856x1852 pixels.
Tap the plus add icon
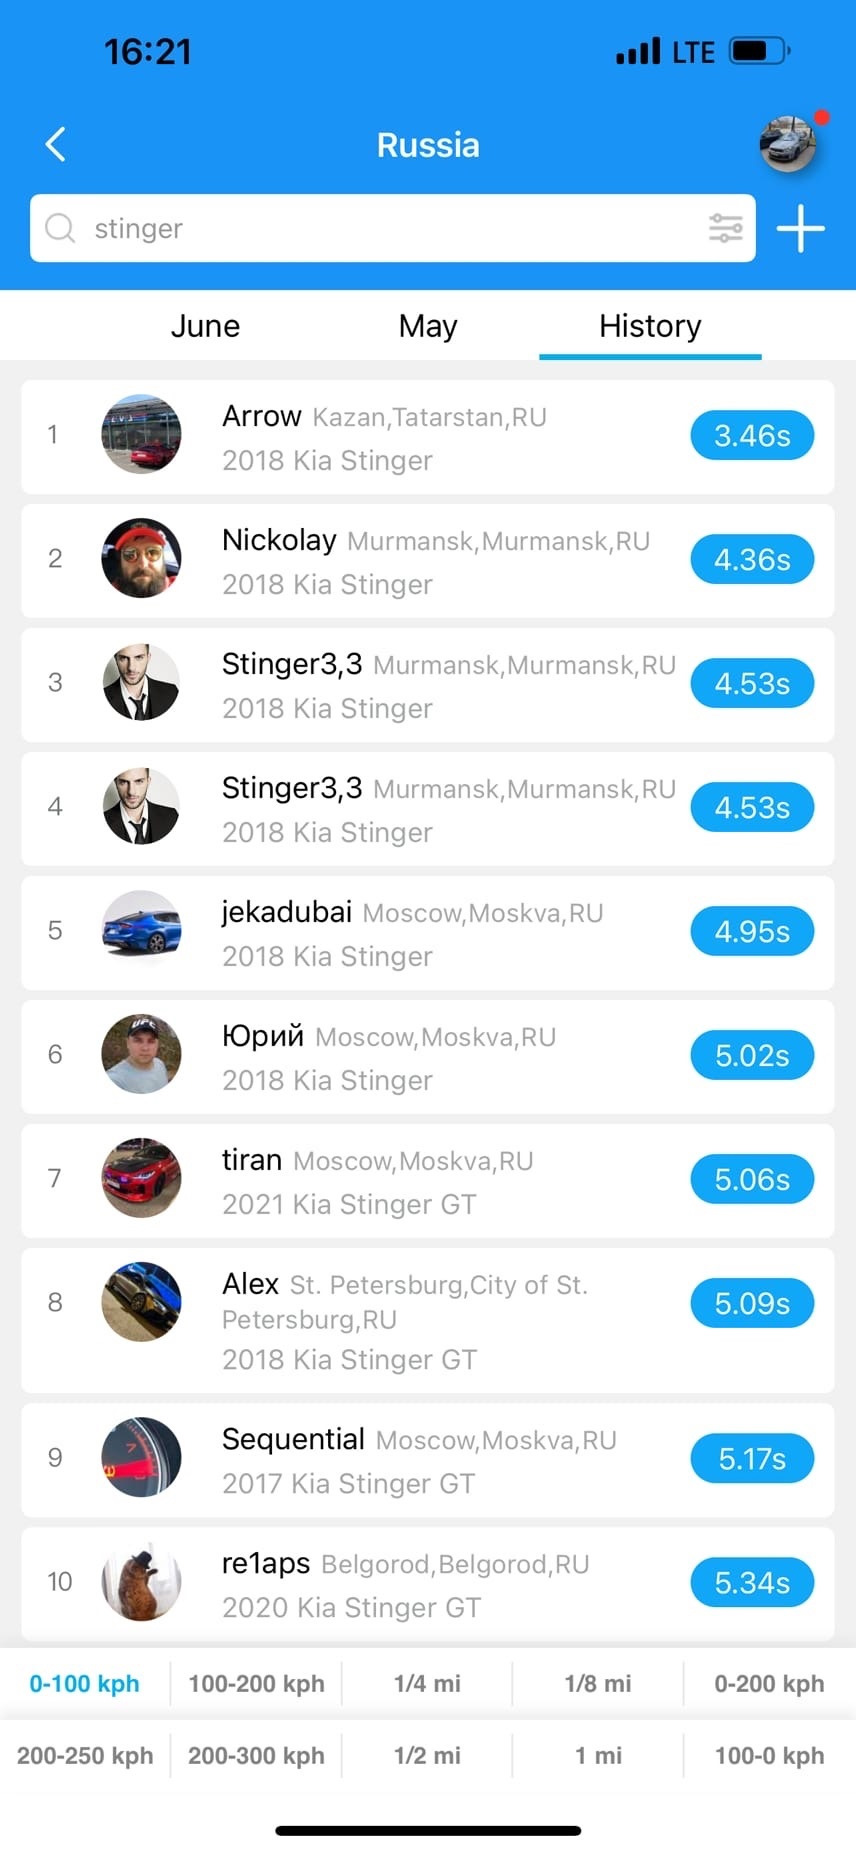click(x=801, y=229)
